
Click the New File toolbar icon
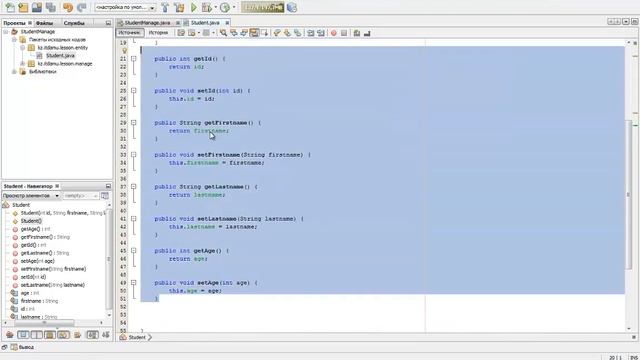pos(10,7)
